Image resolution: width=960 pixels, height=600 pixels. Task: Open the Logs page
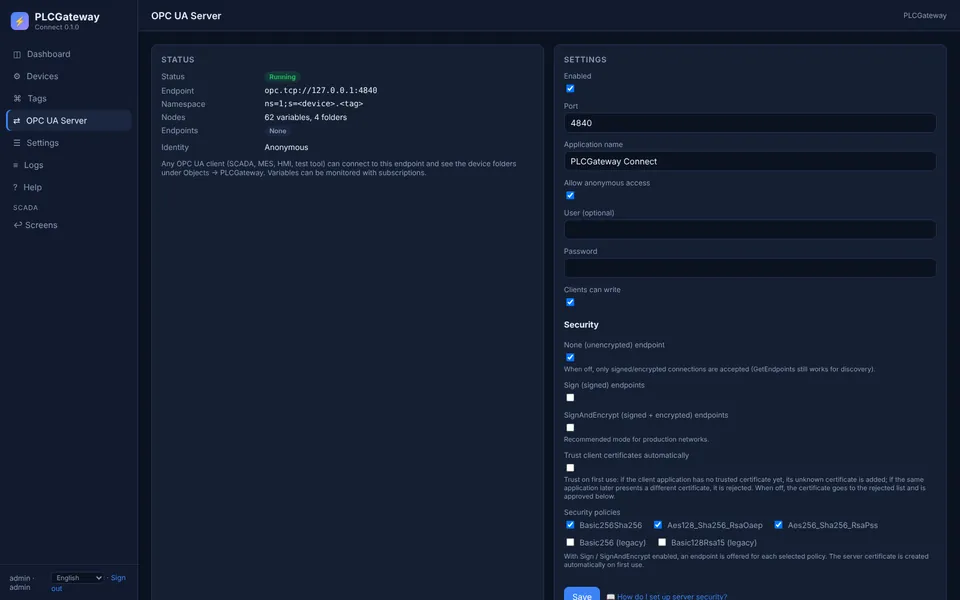click(69, 165)
